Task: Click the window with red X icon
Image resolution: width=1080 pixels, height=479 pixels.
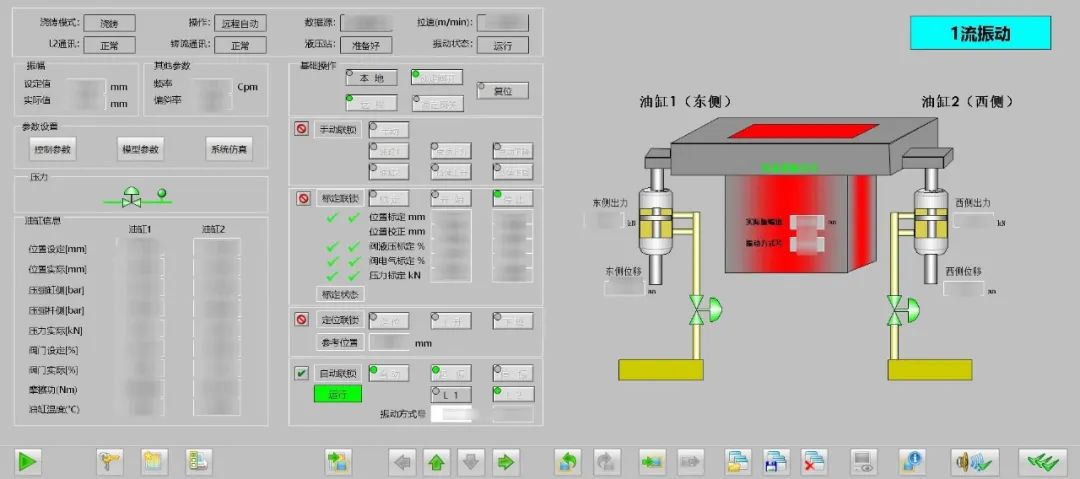Action: (x=814, y=461)
